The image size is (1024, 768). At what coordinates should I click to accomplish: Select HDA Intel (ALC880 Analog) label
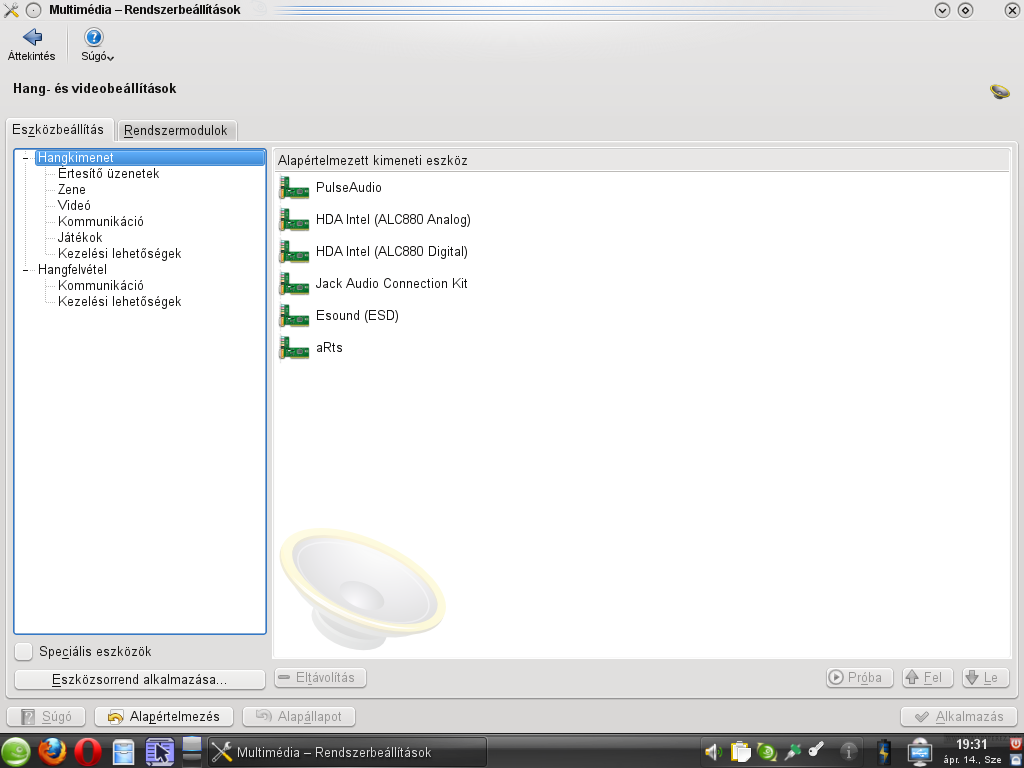tap(393, 219)
